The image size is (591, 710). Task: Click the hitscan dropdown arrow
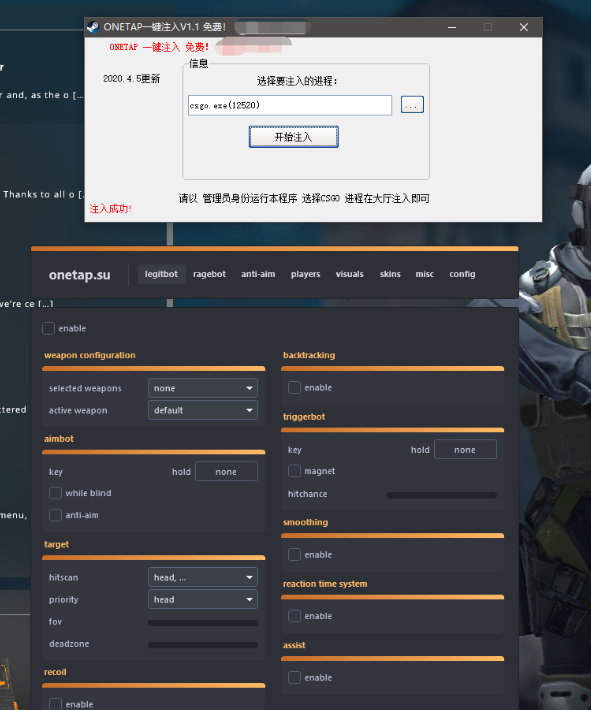[250, 578]
